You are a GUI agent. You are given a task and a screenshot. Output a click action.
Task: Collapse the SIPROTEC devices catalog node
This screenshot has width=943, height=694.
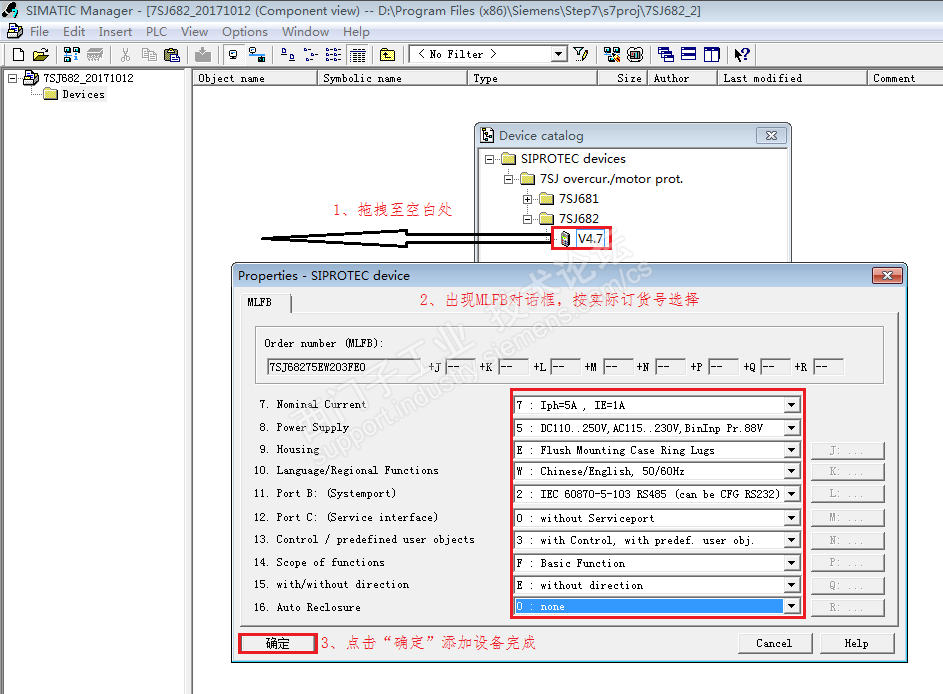tap(490, 159)
